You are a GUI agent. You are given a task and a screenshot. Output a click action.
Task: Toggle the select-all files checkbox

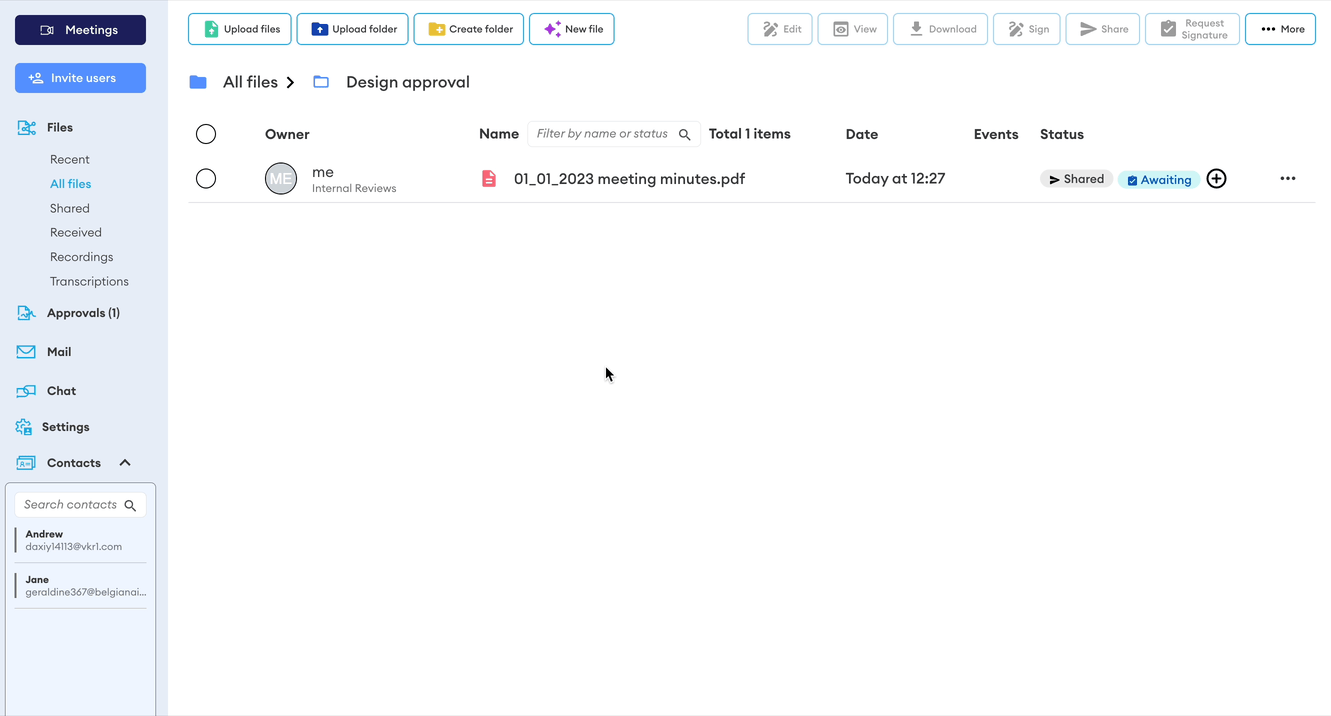(x=206, y=134)
